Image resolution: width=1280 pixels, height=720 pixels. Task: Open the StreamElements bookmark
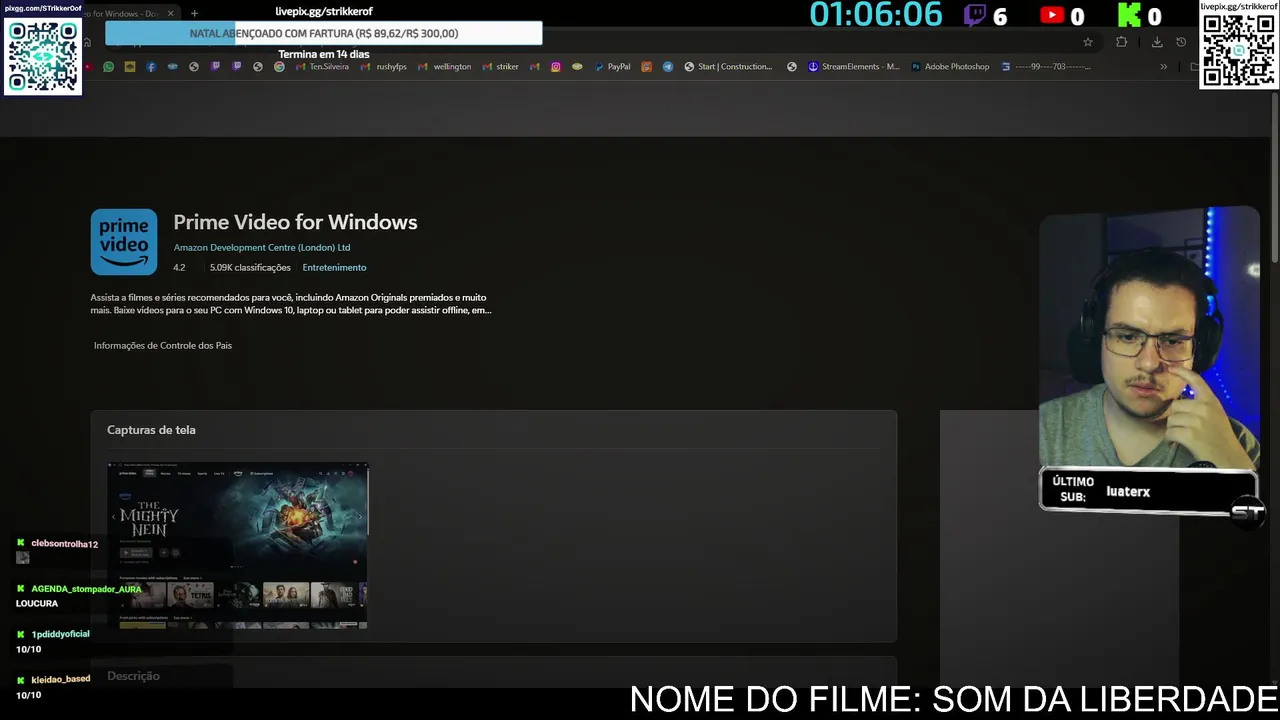click(x=853, y=67)
